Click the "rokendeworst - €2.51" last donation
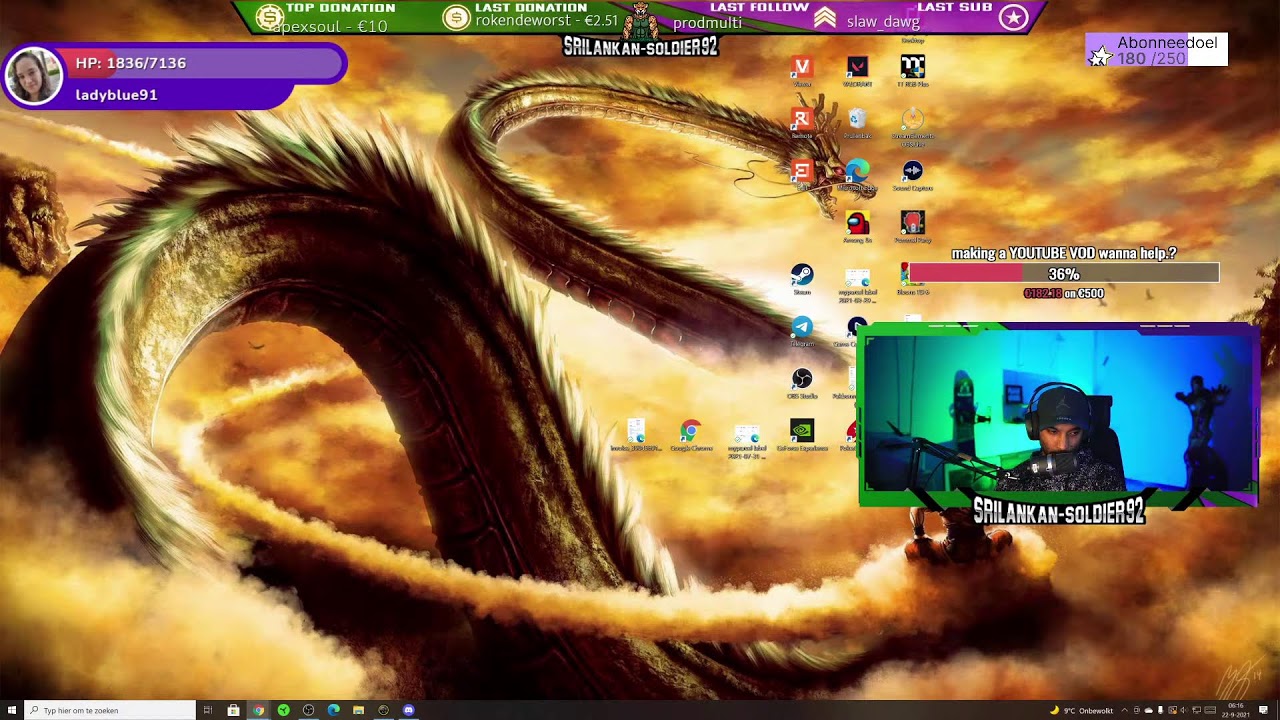This screenshot has width=1280, height=720. 547,21
